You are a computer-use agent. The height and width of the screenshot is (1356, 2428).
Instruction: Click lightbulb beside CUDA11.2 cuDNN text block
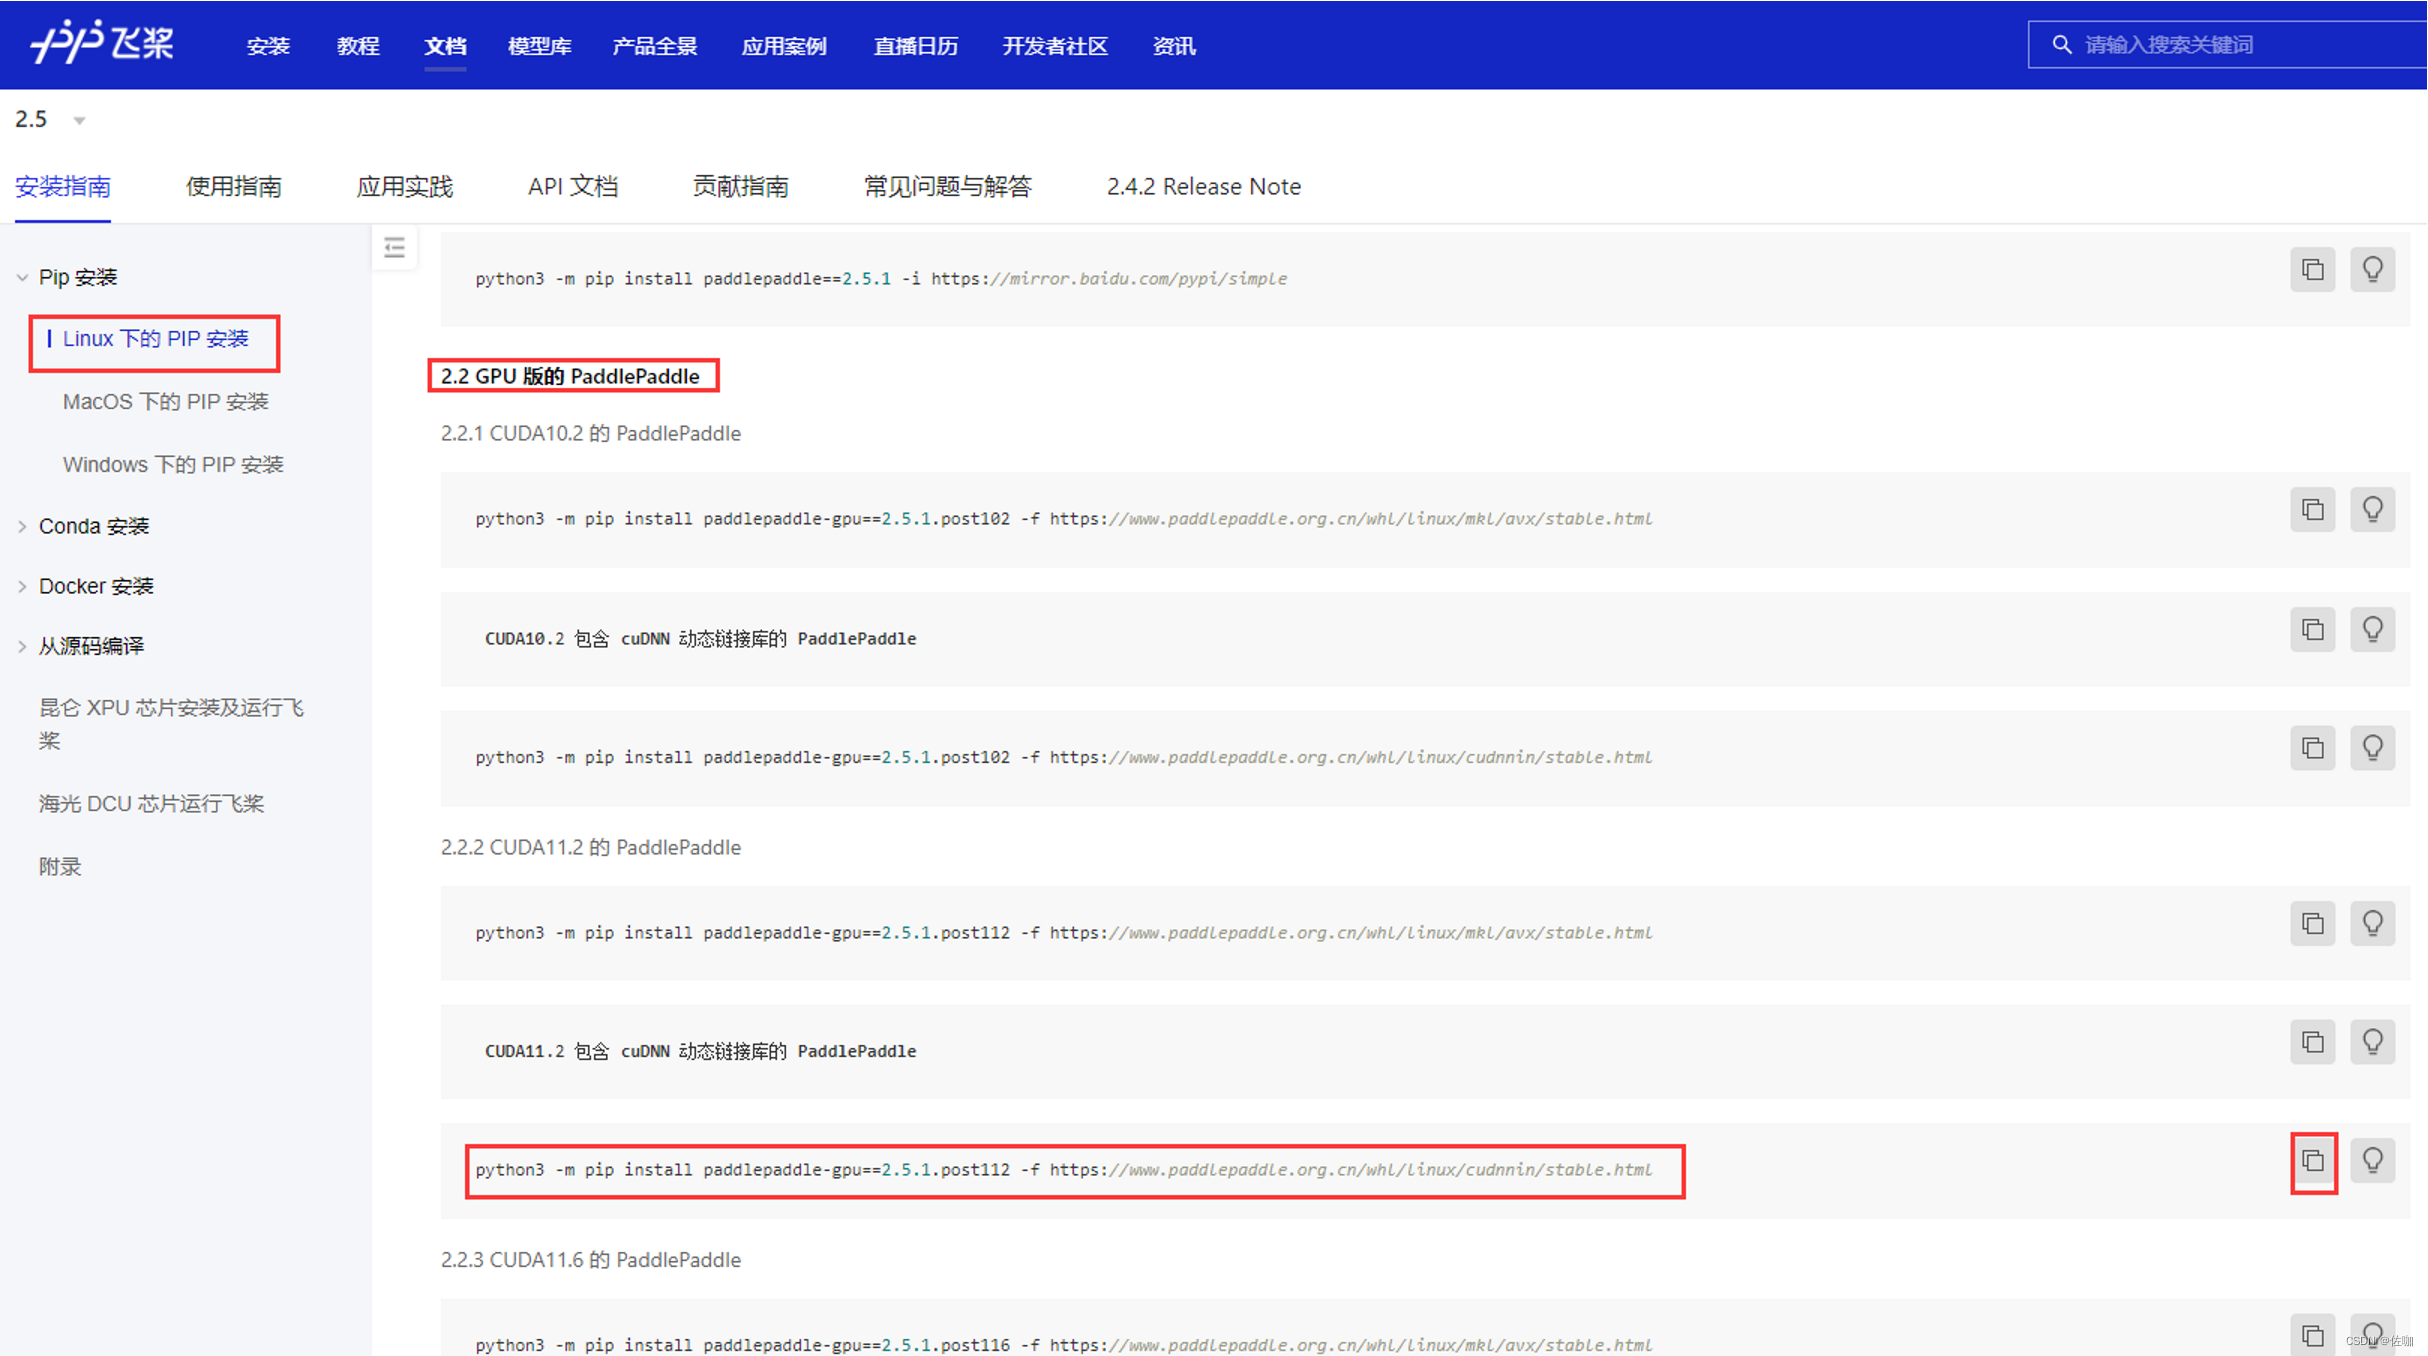[2372, 1042]
